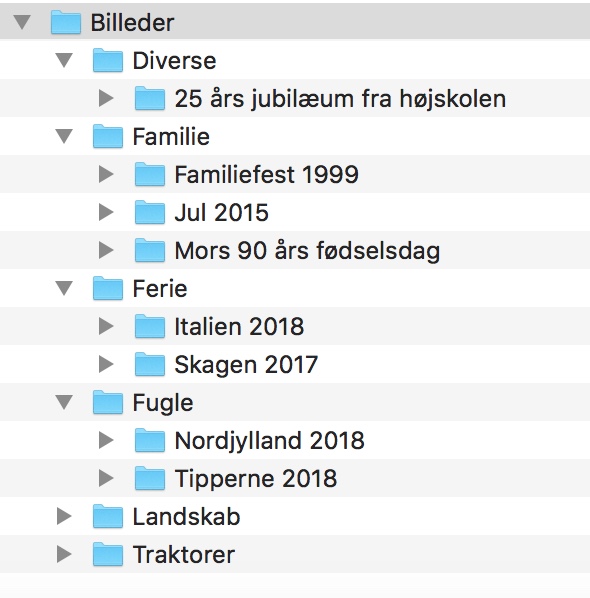Screen dimensions: 590x598
Task: Expand the Nordjylland 2018 folder
Action: click(106, 440)
